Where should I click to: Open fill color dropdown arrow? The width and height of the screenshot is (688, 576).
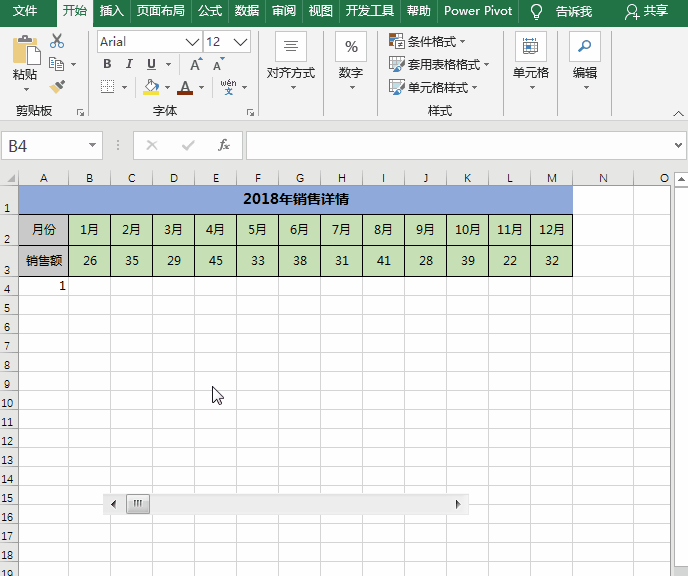pyautogui.click(x=167, y=87)
